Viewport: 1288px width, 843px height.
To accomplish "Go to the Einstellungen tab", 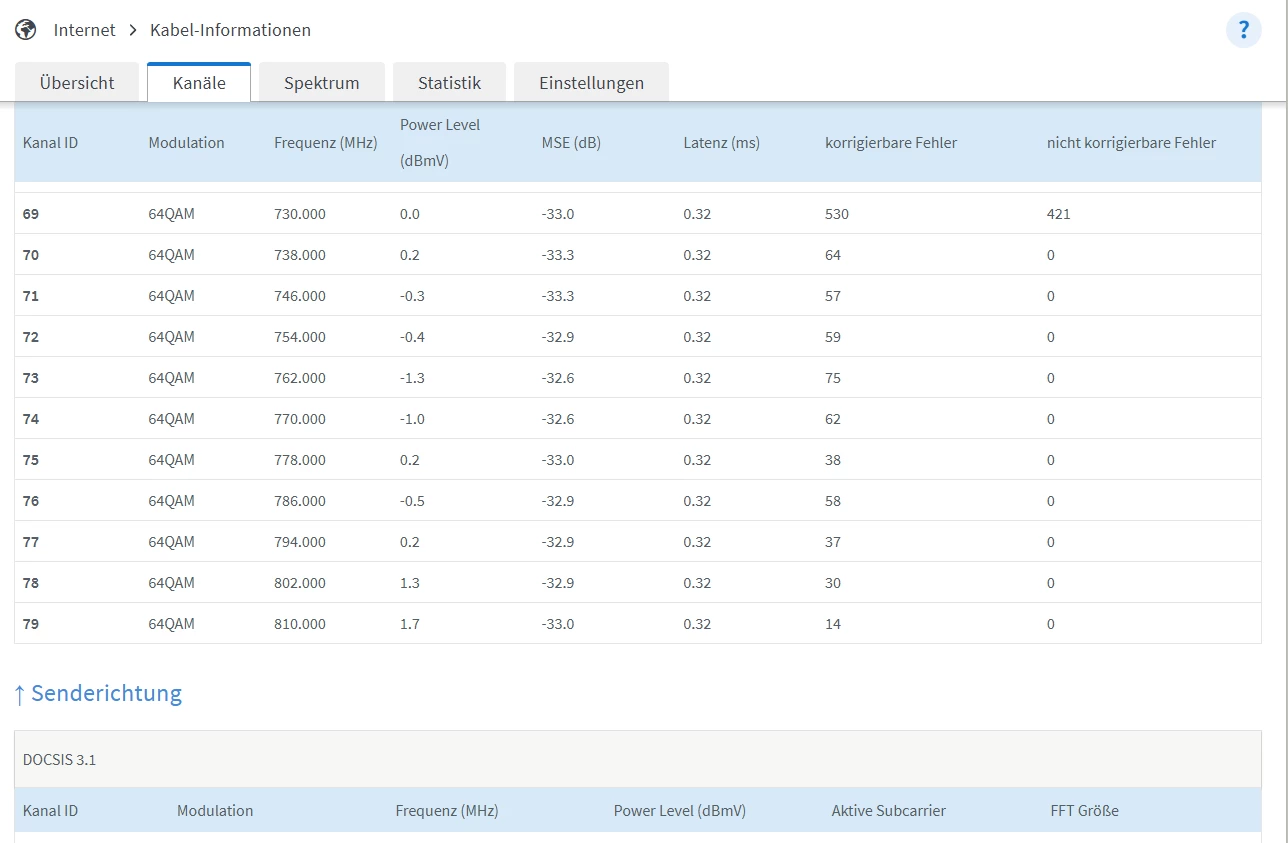I will click(591, 83).
